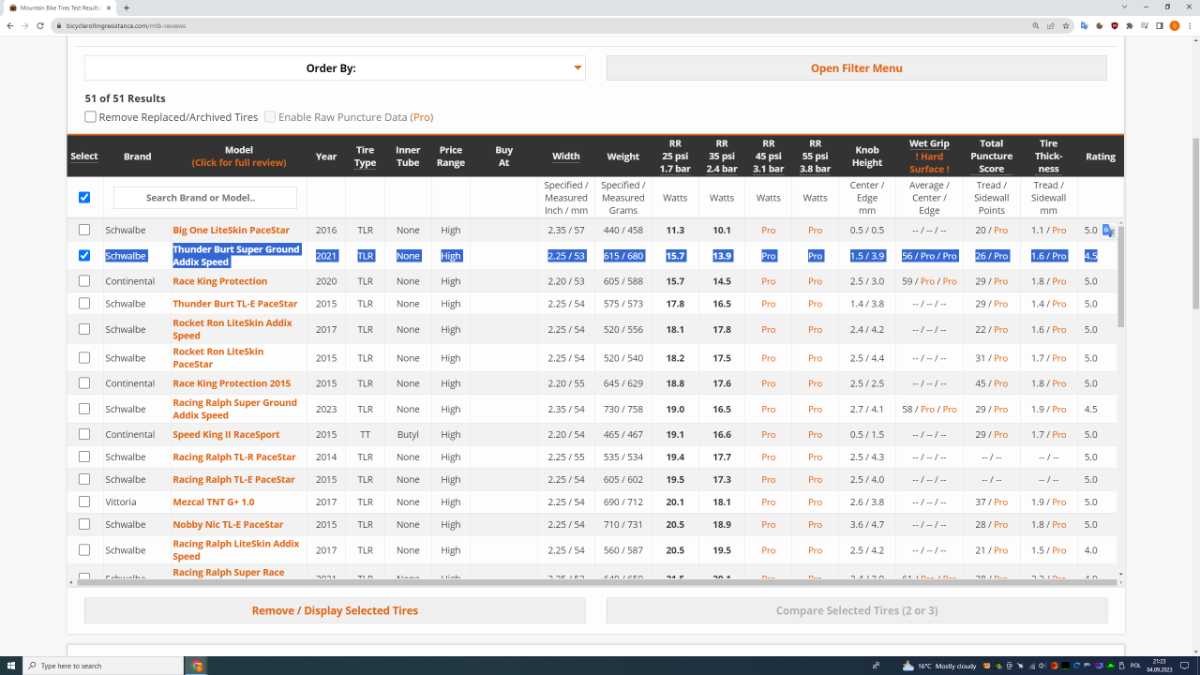Open the weather widget showing Mostly cloudy
Viewport: 1200px width, 675px height.
(939, 665)
